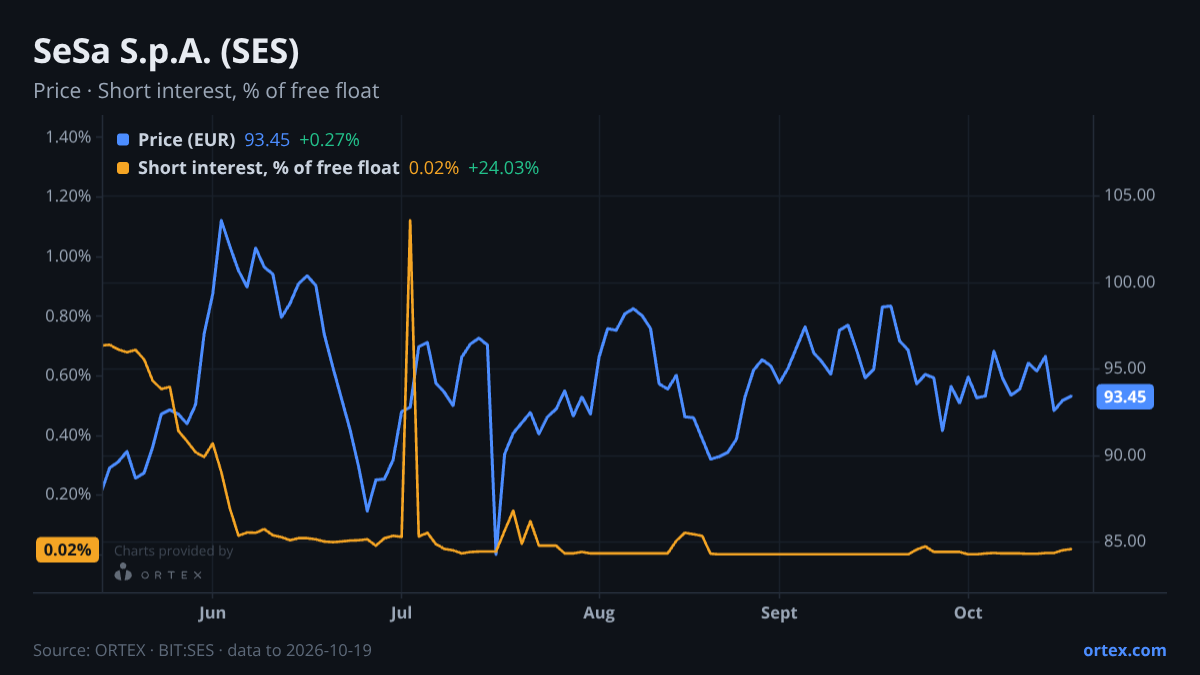
Task: Click the '100.00' right axis label
Action: (x=1129, y=282)
